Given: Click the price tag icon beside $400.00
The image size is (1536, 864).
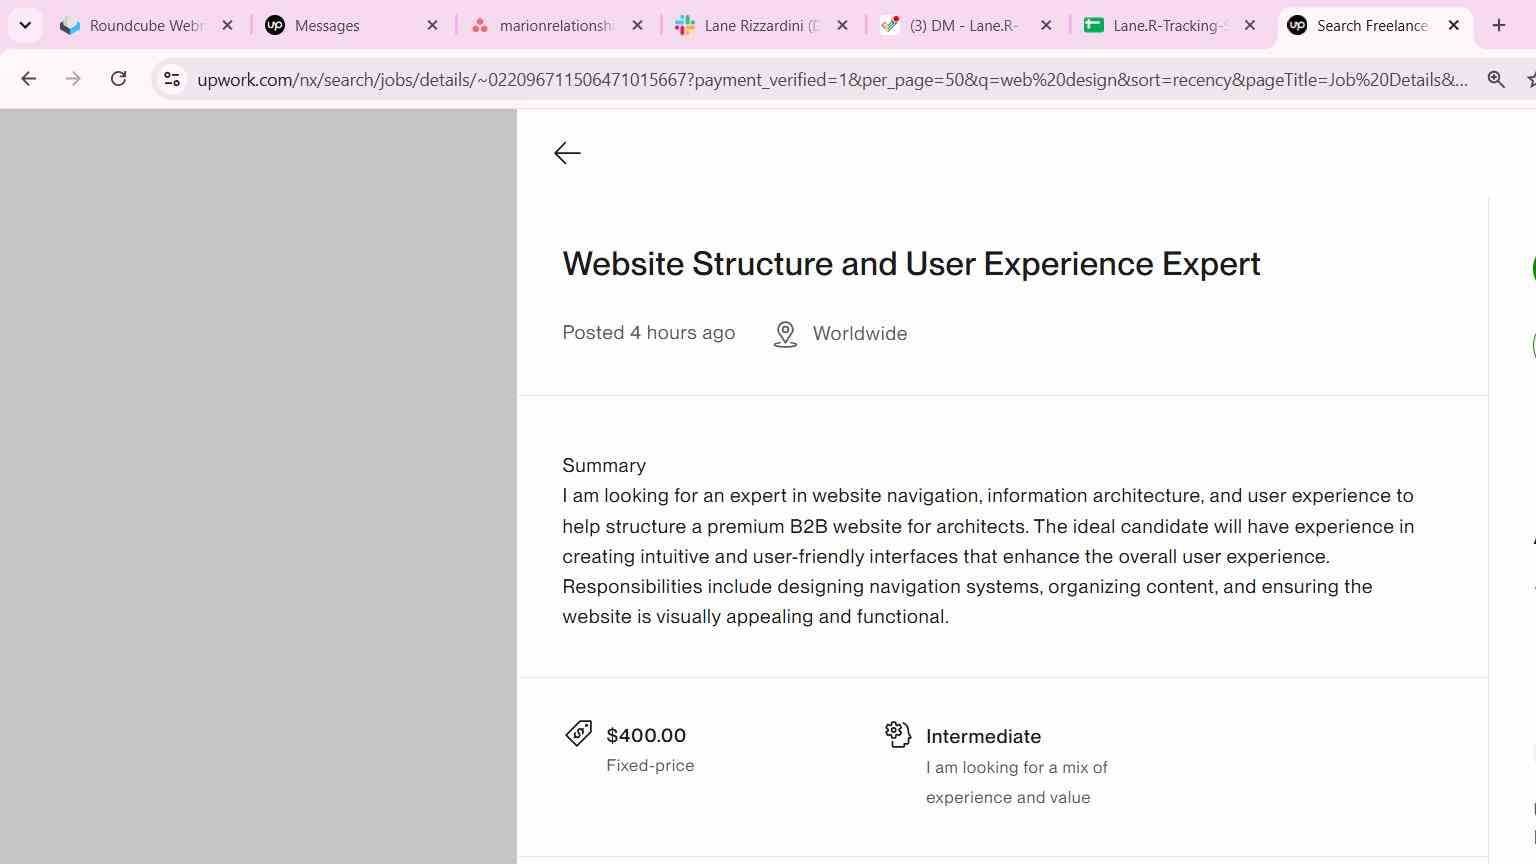Looking at the screenshot, I should [x=578, y=733].
